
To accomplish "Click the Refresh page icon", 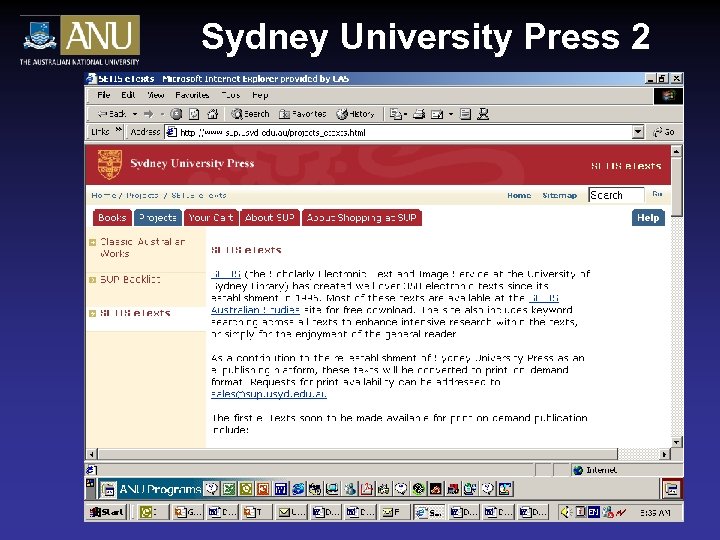I will tap(194, 114).
